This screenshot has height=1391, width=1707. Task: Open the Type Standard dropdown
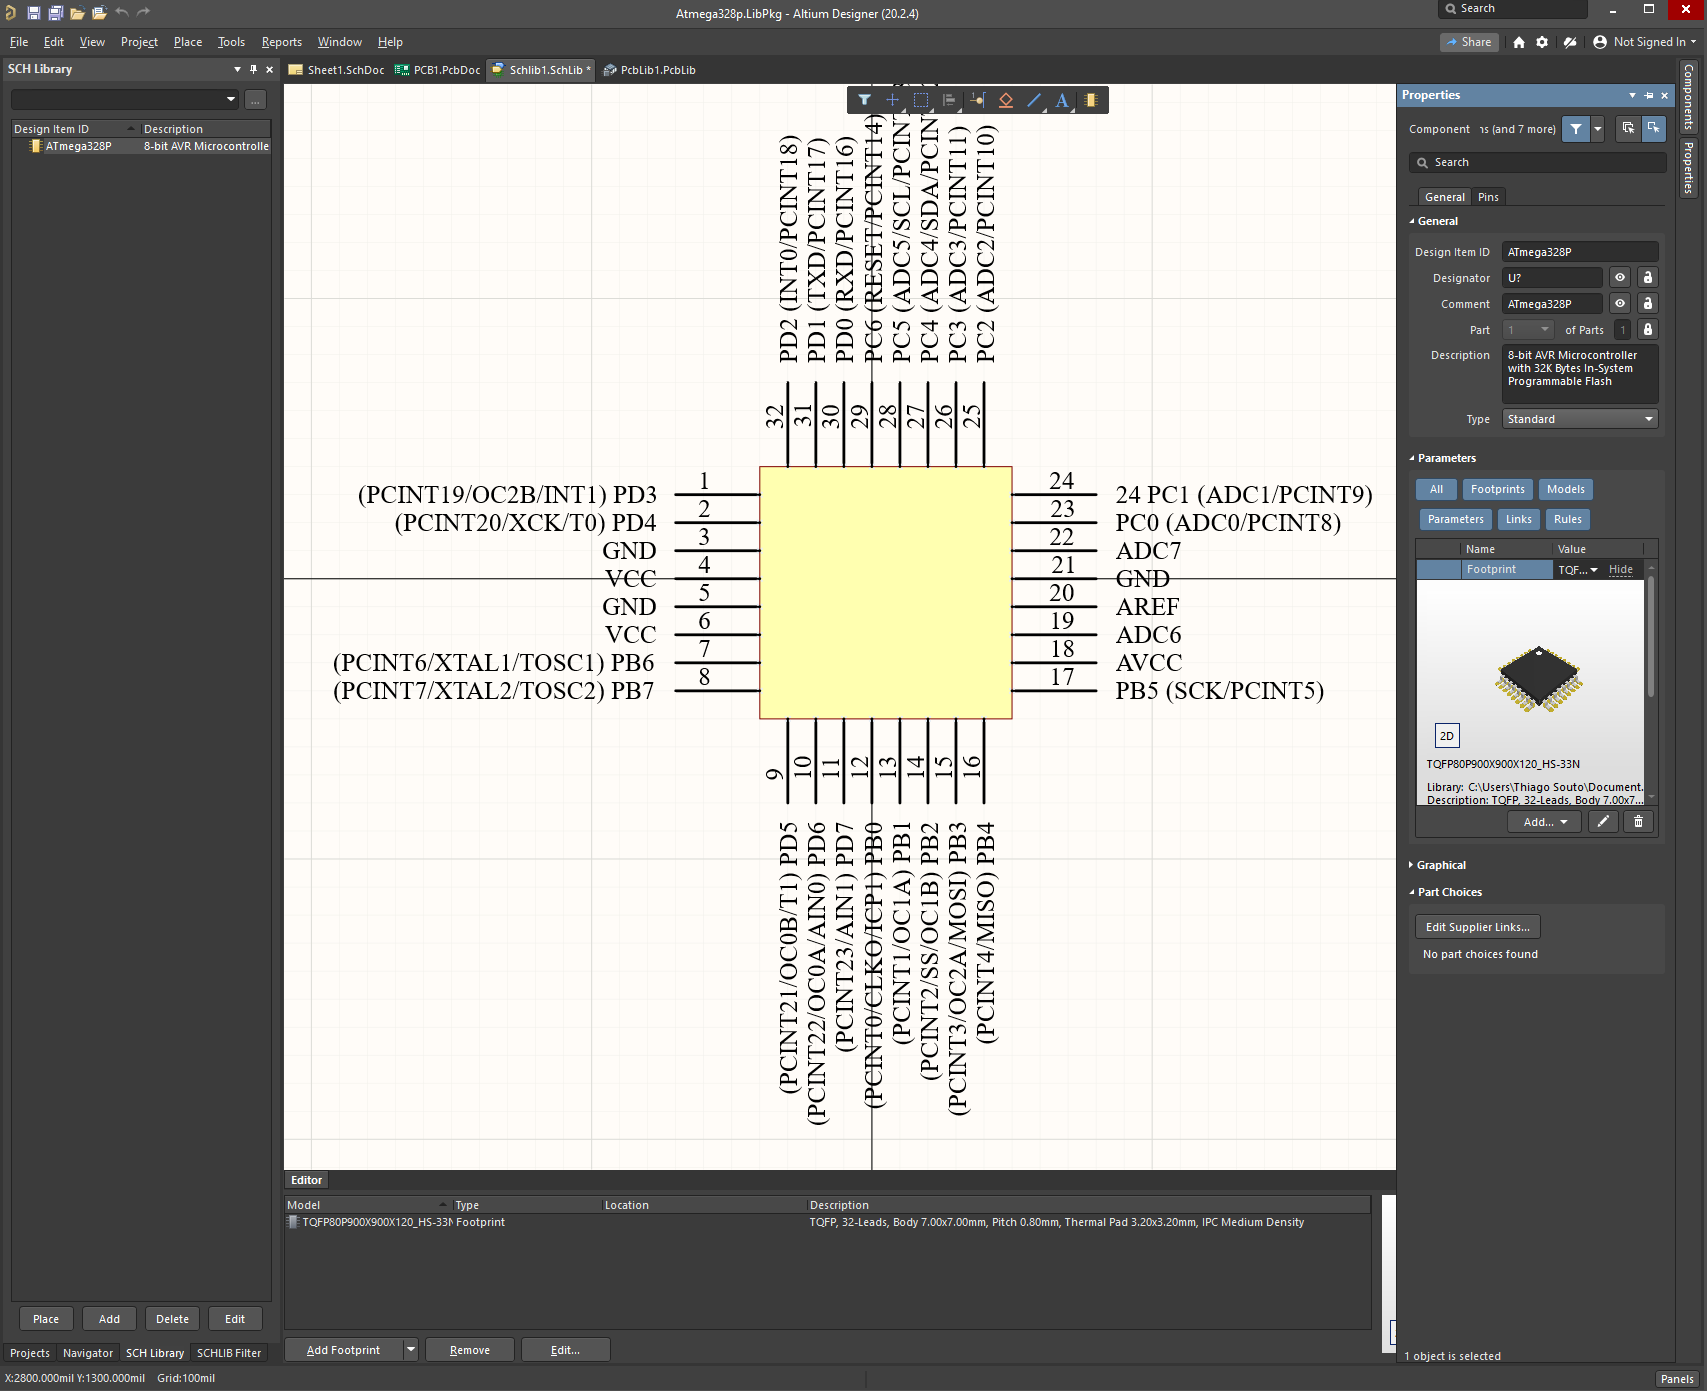1580,419
